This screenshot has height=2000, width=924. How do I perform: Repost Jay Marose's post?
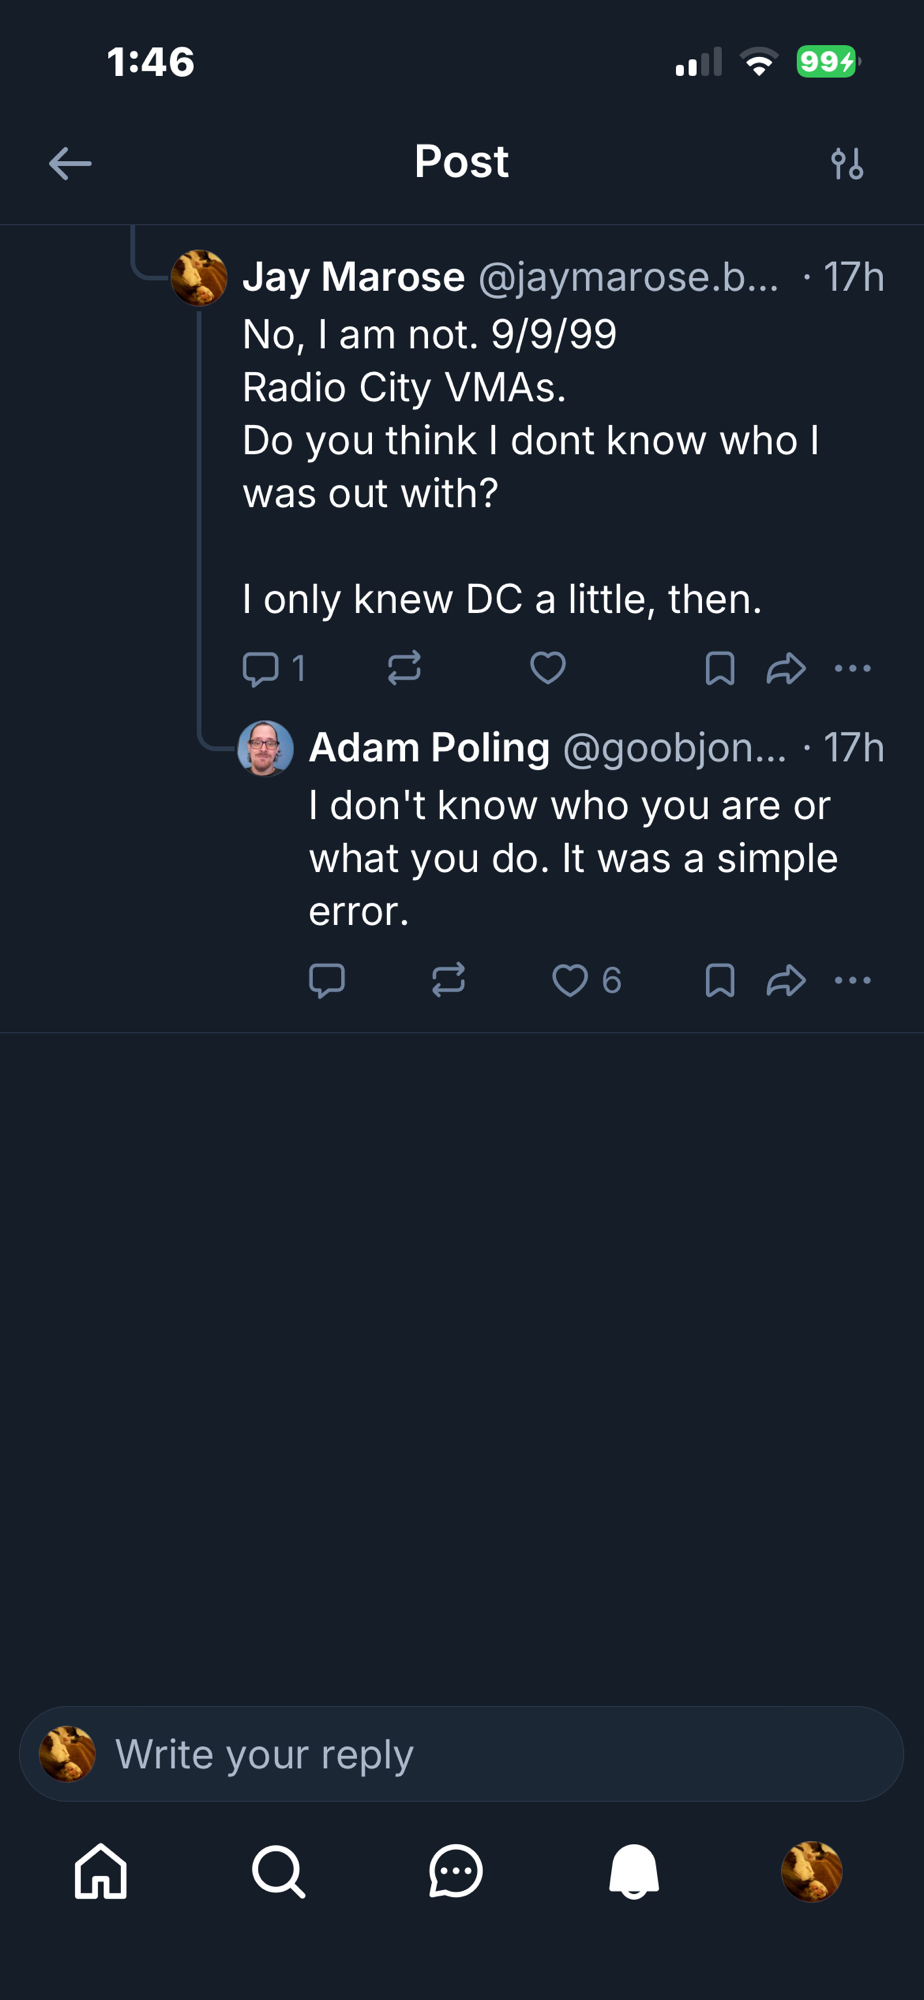pyautogui.click(x=404, y=668)
